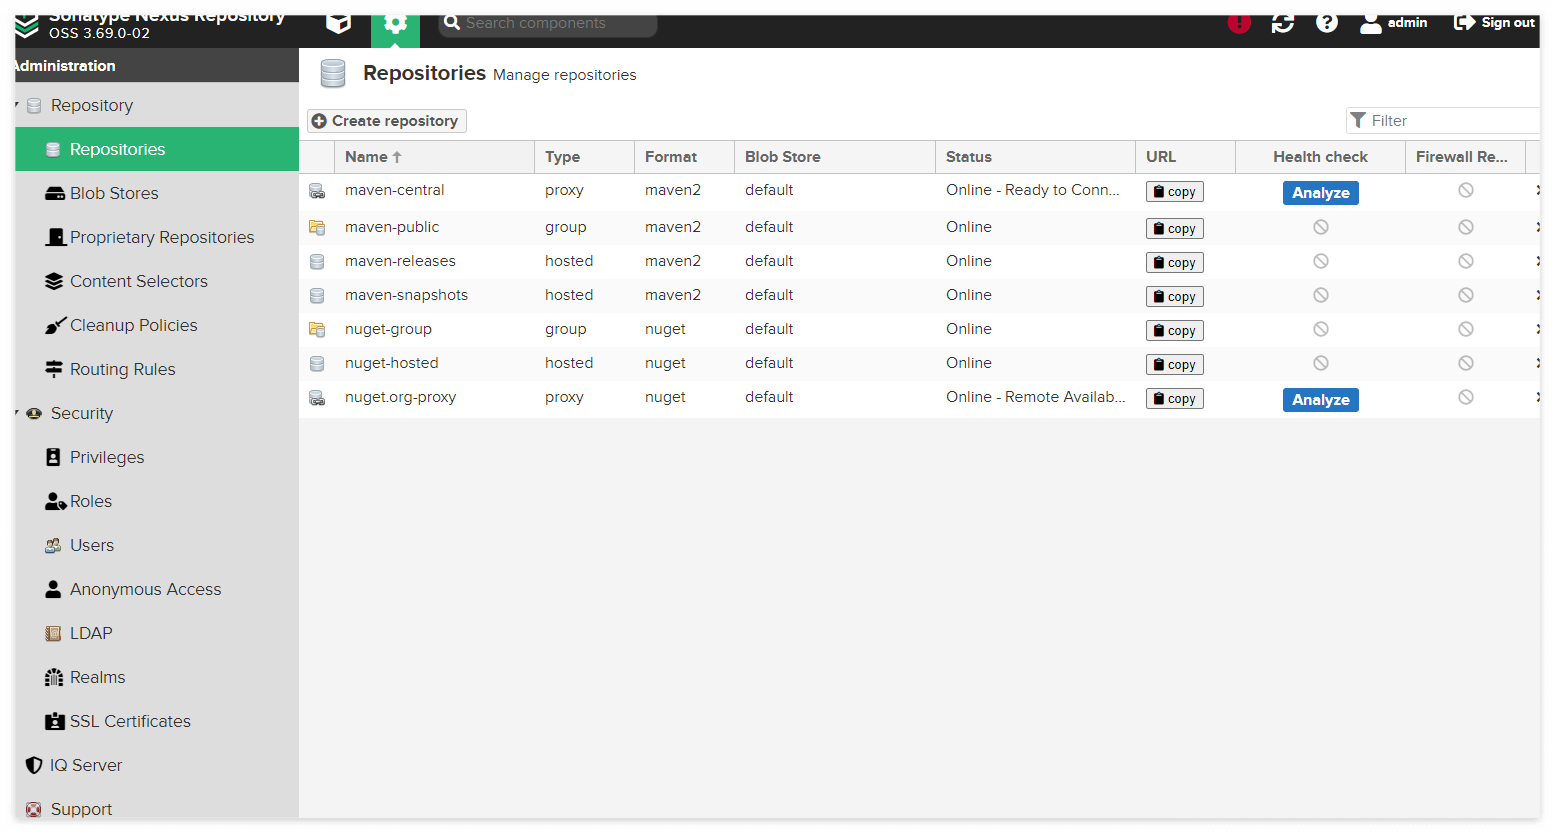Click the Health check column header

(1320, 157)
